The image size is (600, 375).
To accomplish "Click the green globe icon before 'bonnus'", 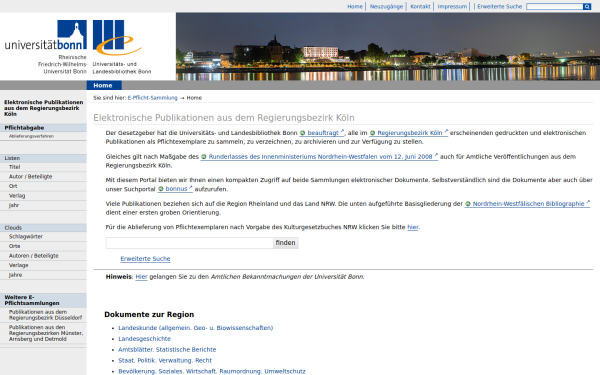I will 161,189.
